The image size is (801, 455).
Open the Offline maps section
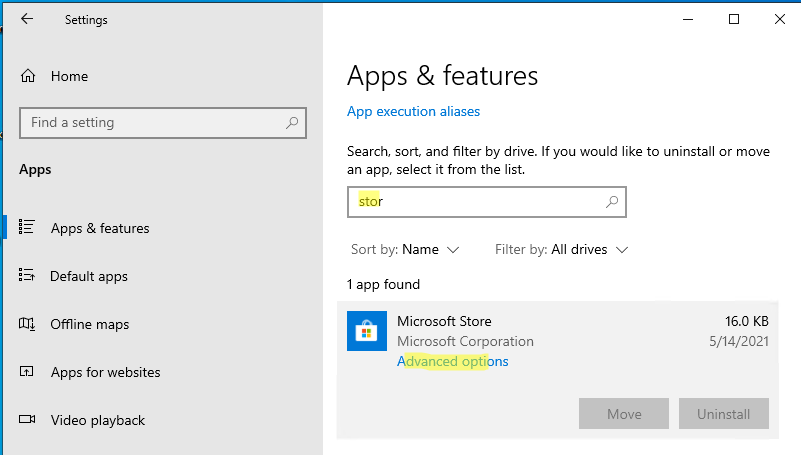point(90,324)
